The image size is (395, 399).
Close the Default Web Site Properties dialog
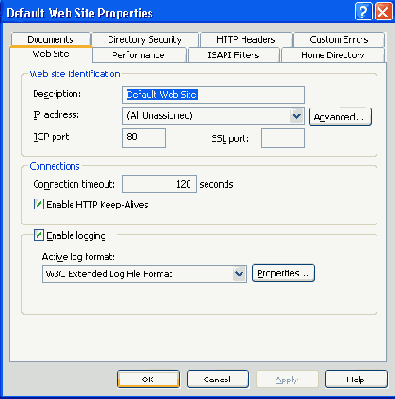pos(383,12)
